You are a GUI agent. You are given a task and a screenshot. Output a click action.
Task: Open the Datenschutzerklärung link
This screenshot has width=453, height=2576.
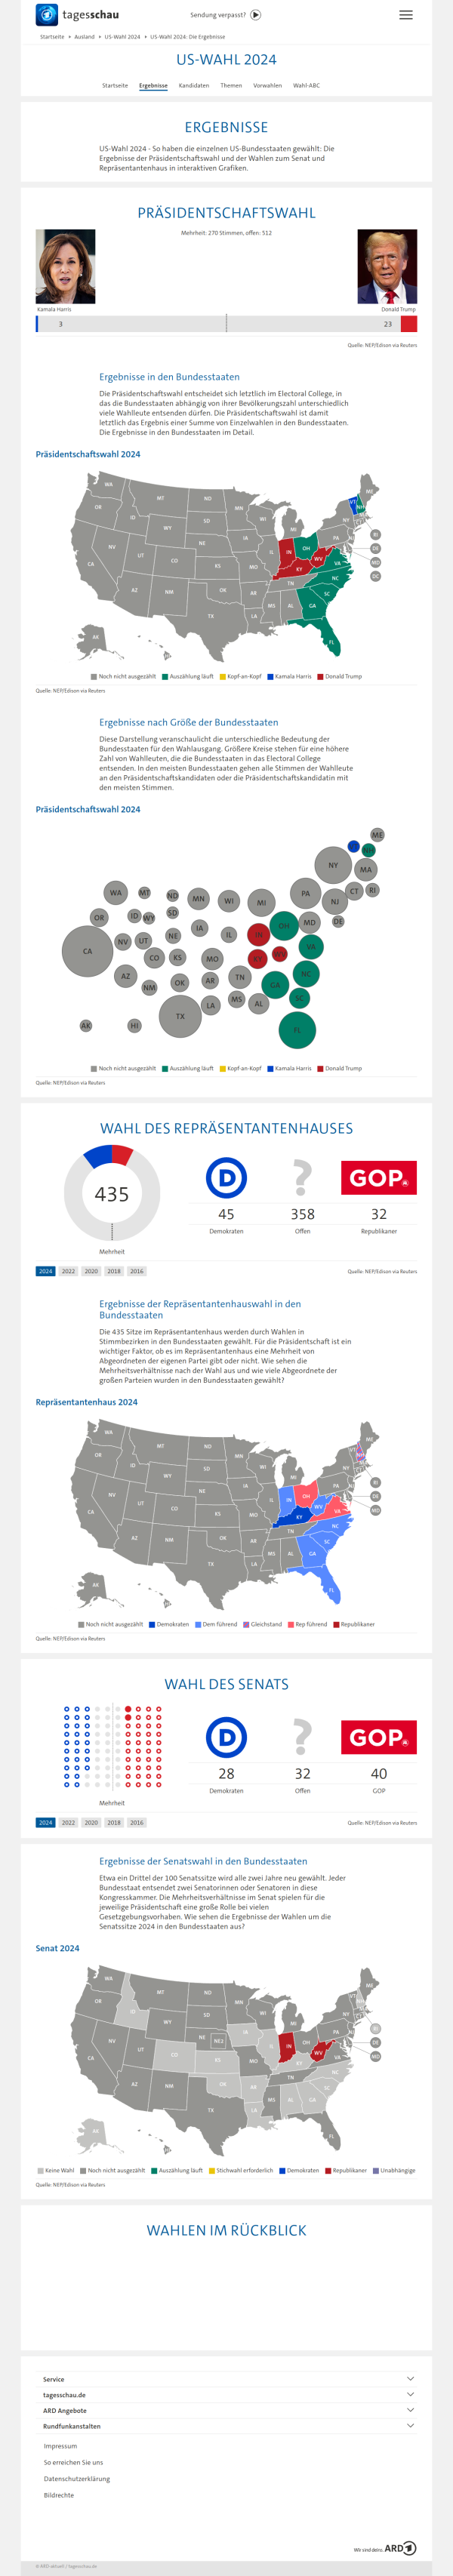pos(77,2478)
